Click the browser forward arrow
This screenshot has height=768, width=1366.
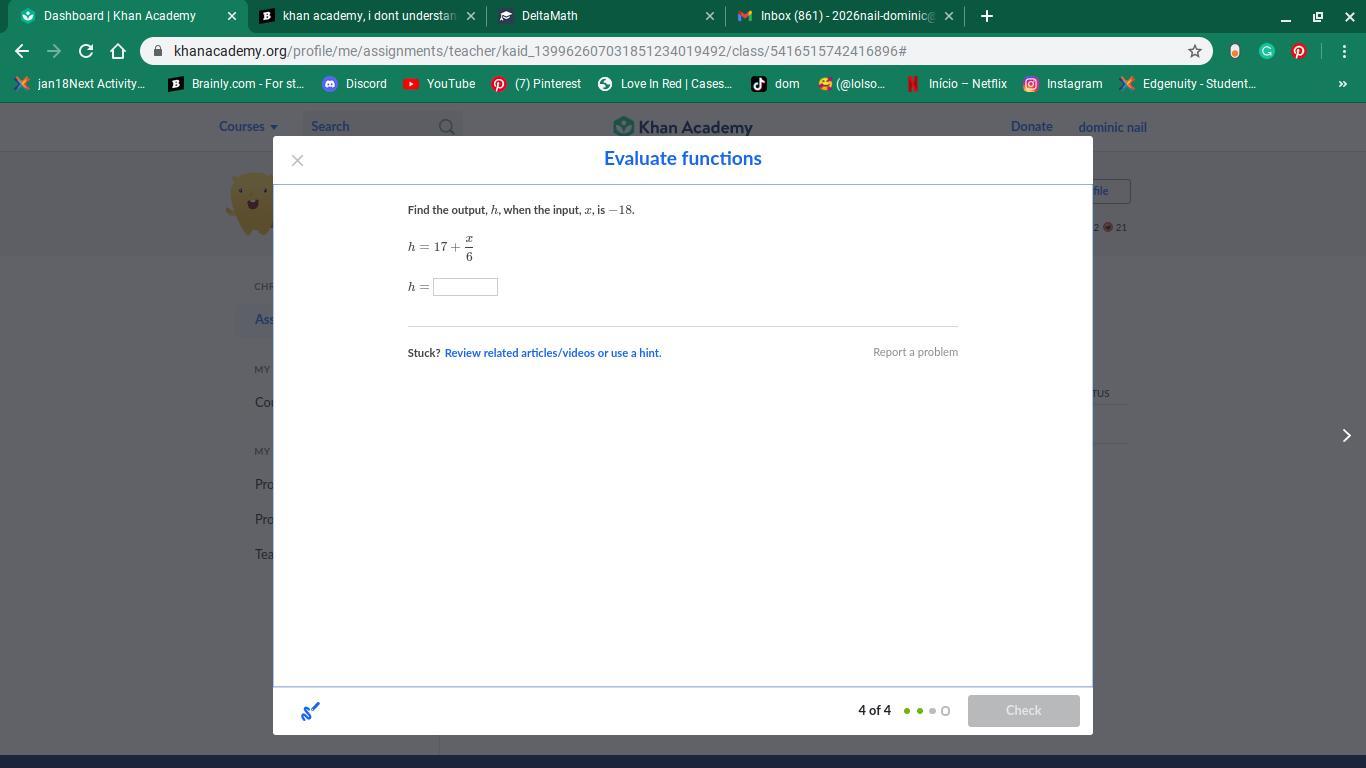pyautogui.click(x=54, y=51)
